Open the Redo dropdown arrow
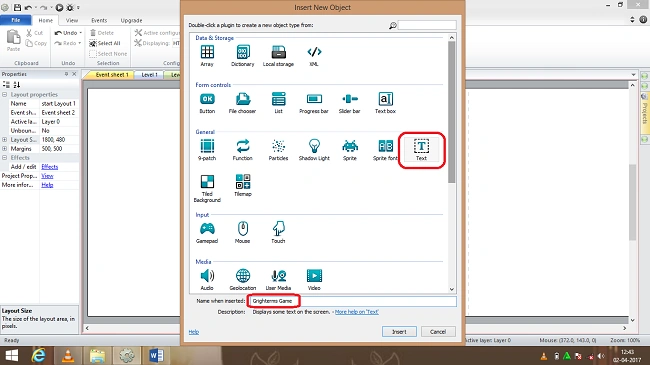The image size is (650, 365). [80, 43]
